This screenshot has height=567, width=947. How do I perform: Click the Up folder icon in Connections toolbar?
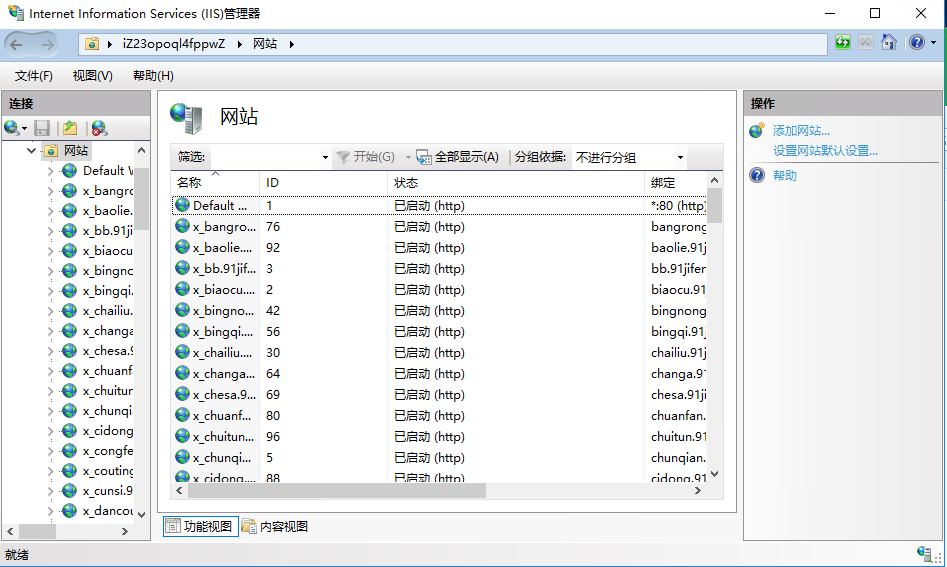pyautogui.click(x=70, y=128)
